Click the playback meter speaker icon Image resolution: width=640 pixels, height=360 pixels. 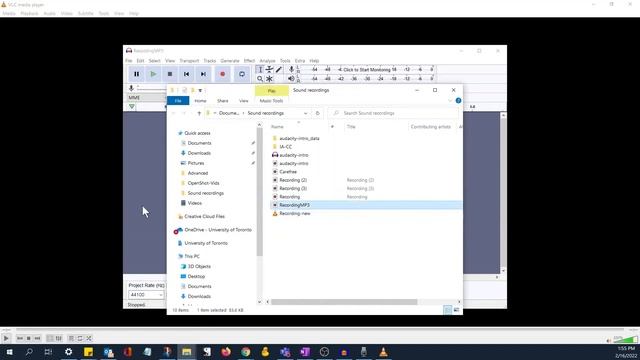pos(291,78)
